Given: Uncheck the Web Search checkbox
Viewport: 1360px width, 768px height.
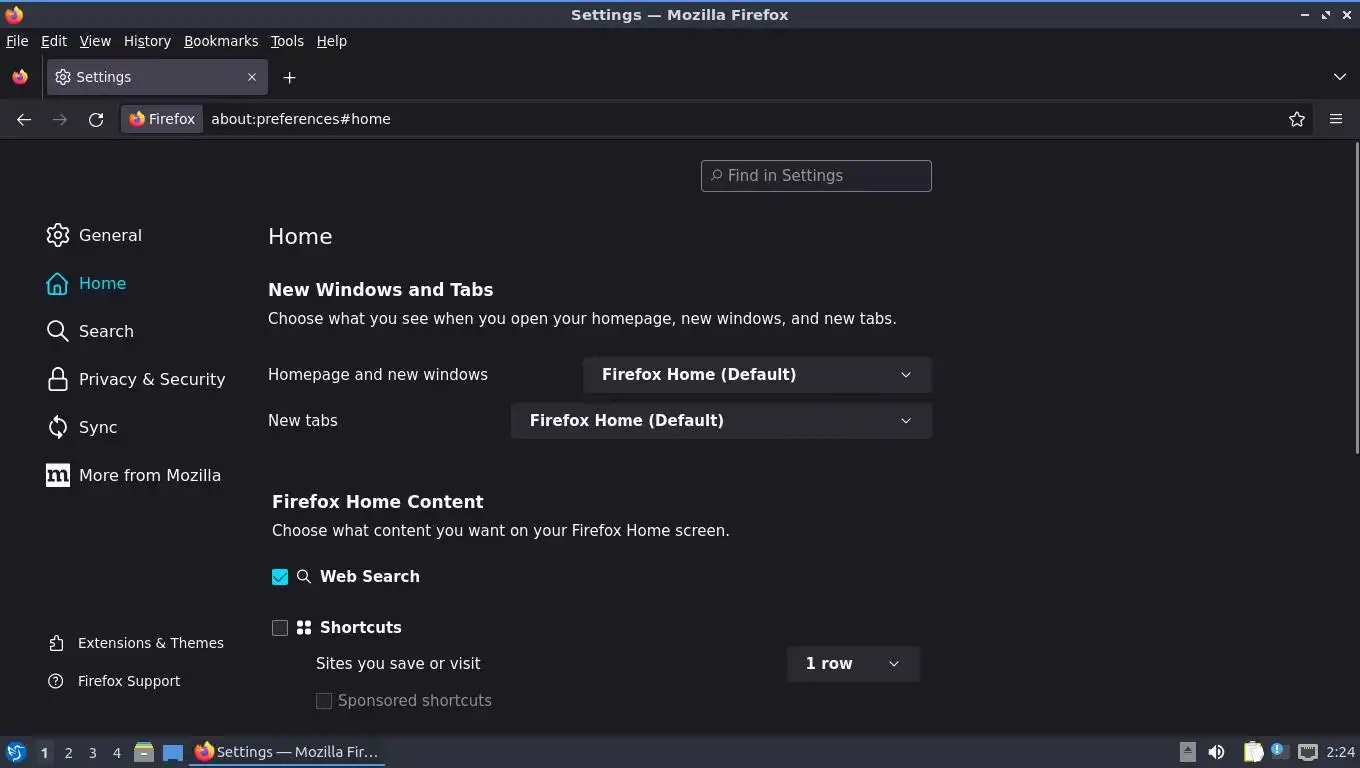Looking at the screenshot, I should pos(280,577).
